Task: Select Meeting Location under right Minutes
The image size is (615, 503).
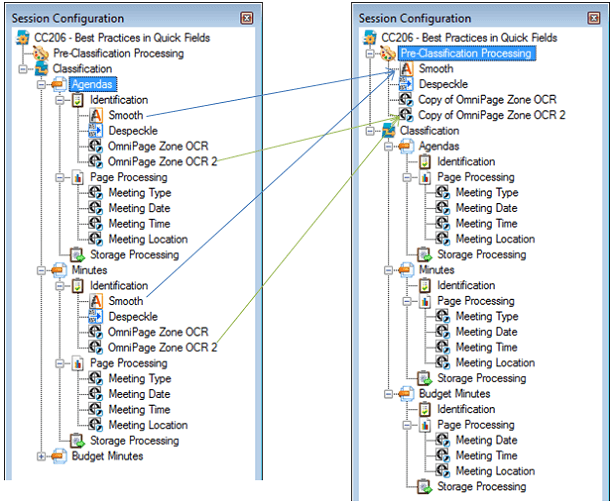Action: tap(495, 363)
